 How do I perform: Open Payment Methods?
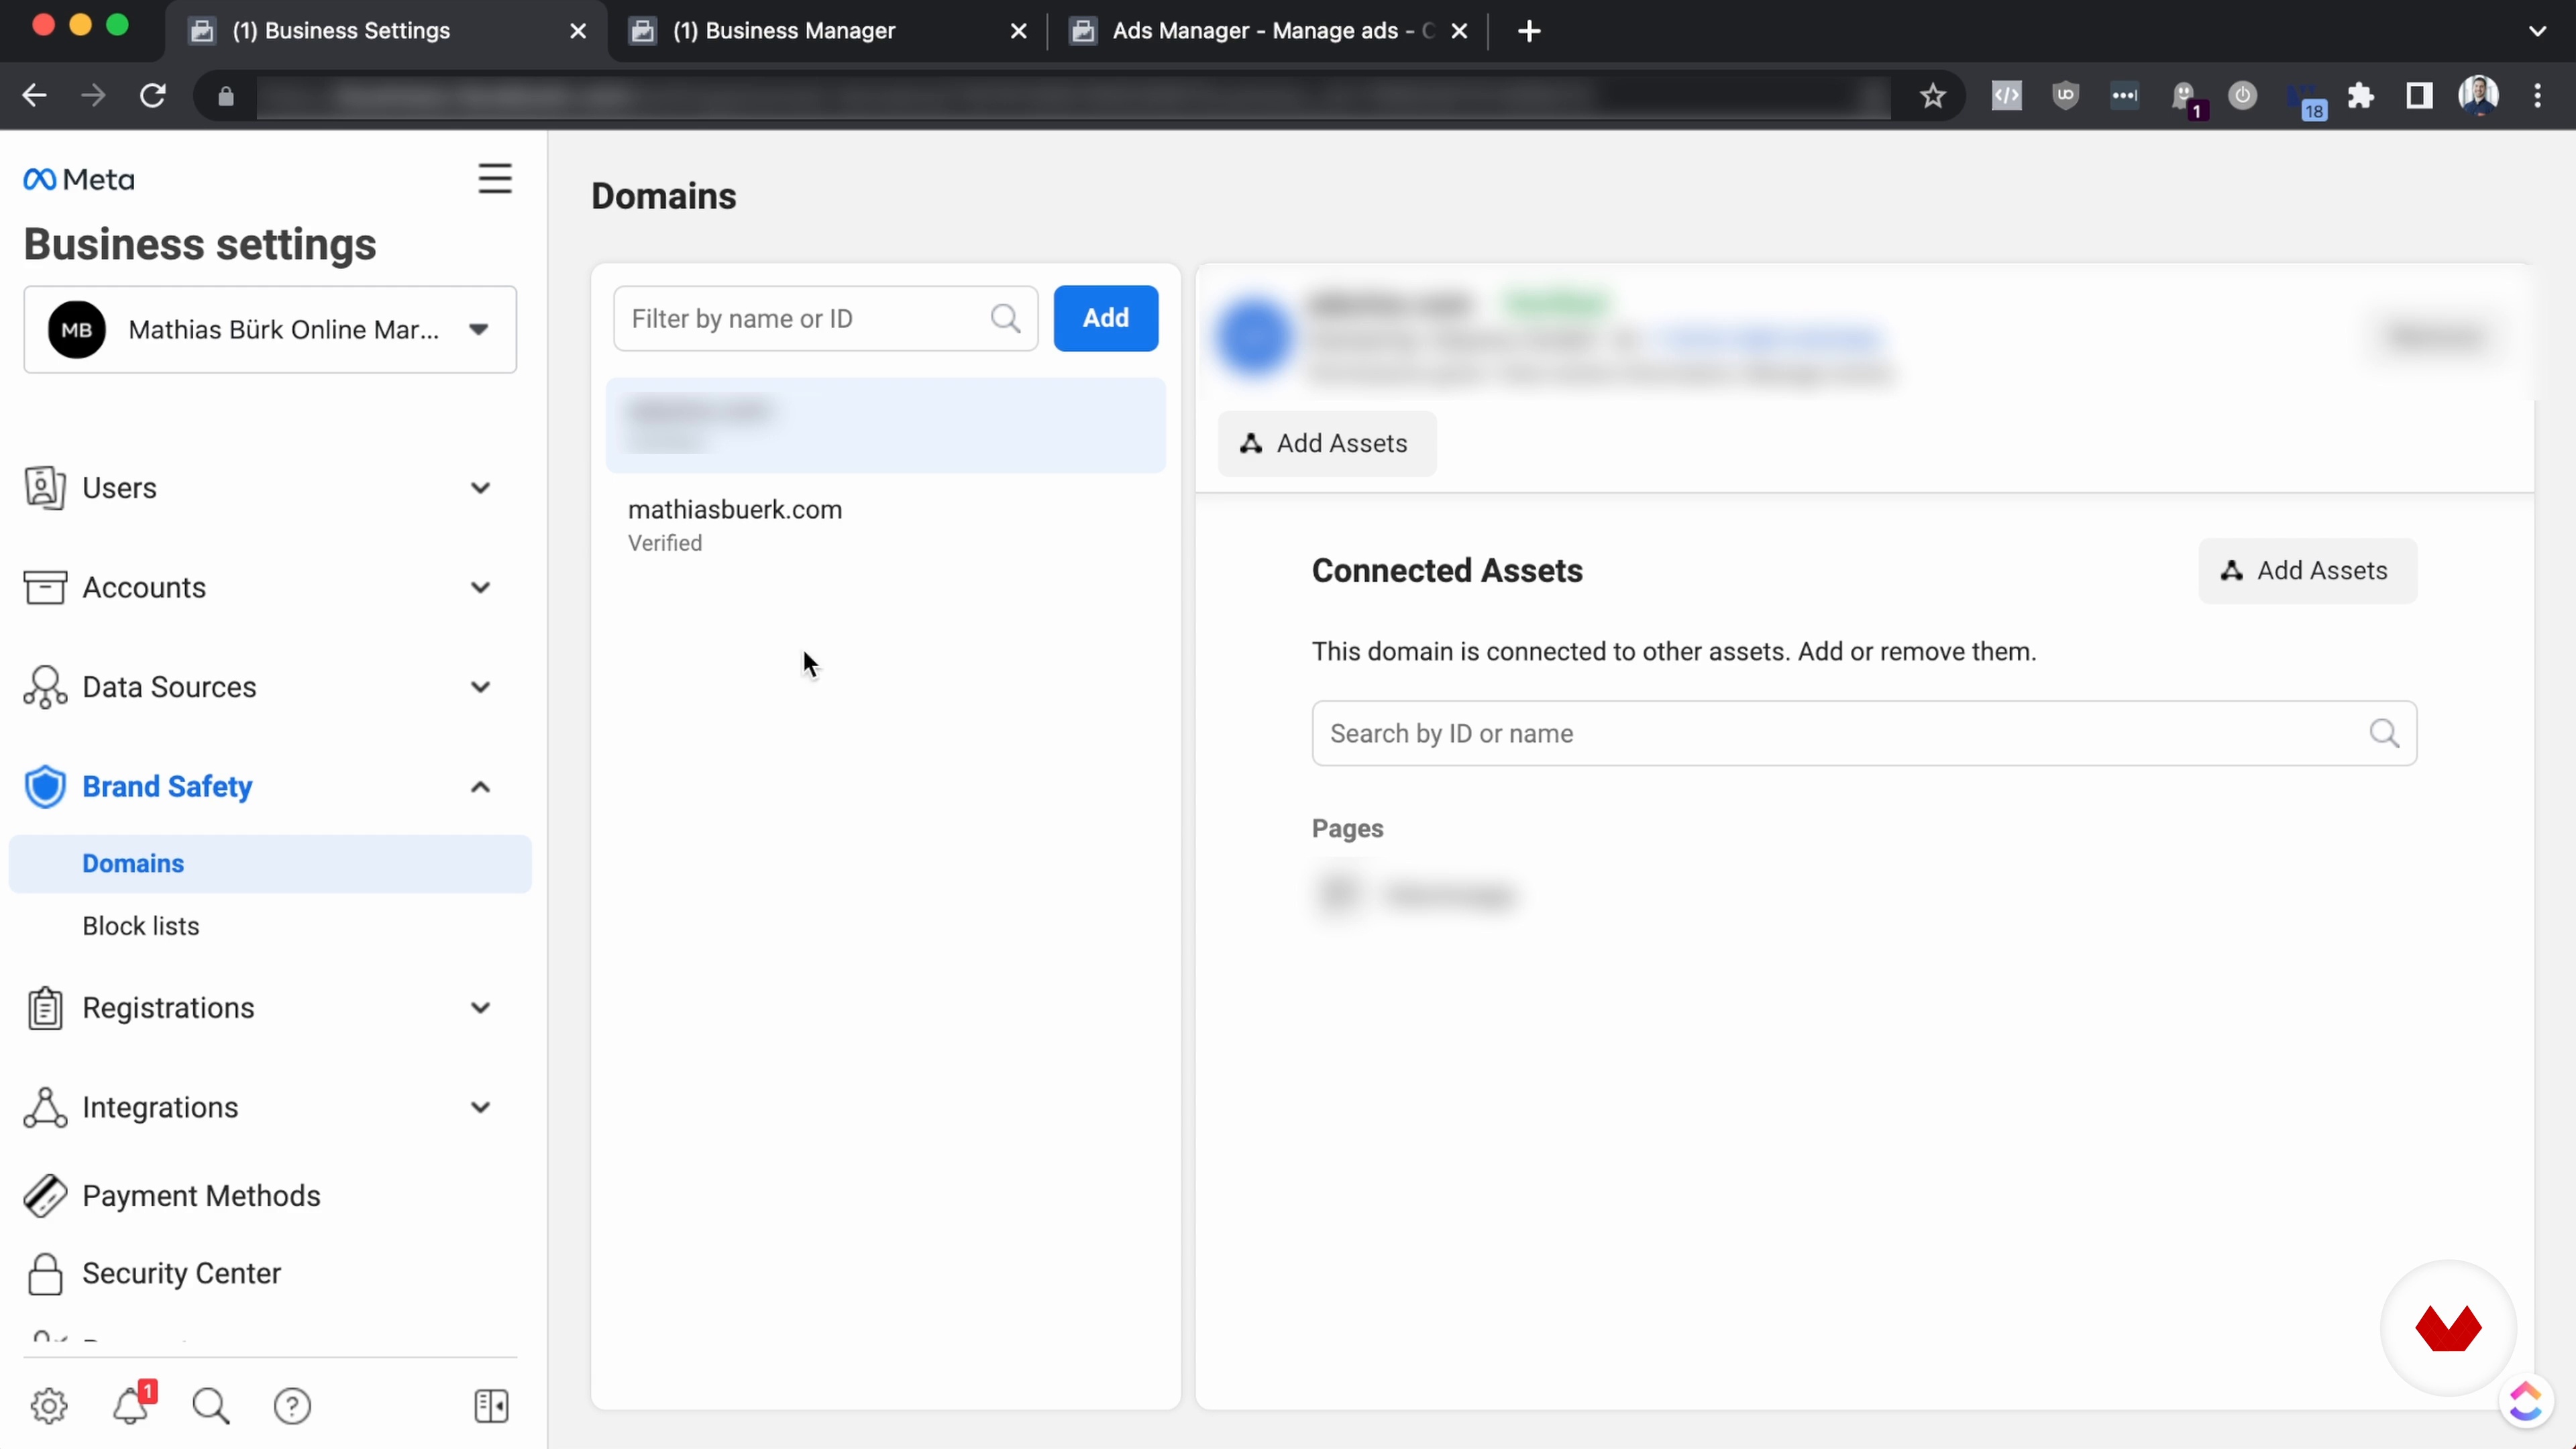pyautogui.click(x=201, y=1196)
